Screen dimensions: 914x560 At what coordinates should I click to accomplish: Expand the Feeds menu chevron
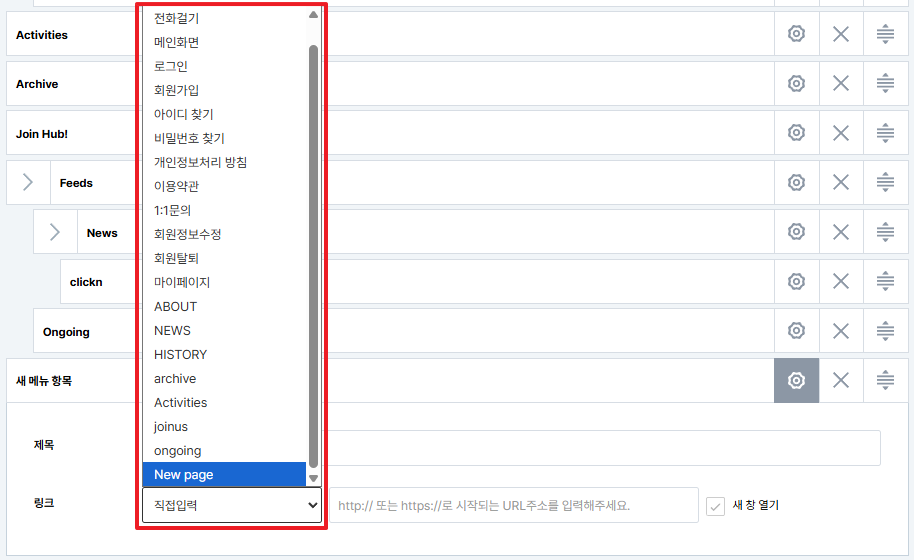[28, 182]
